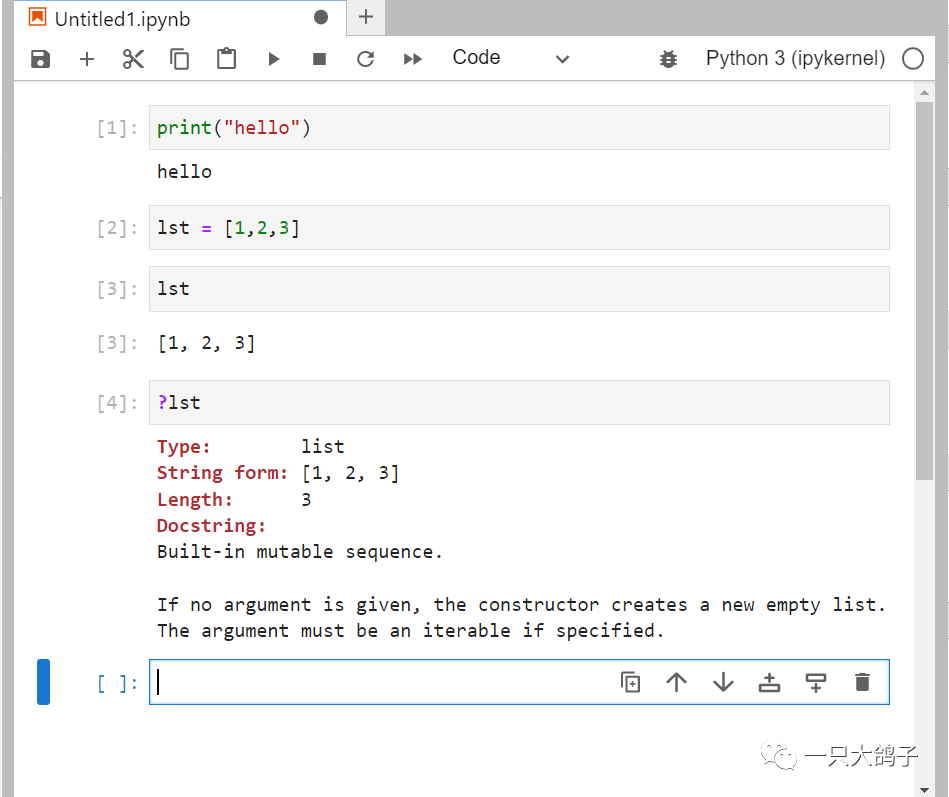949x797 pixels.
Task: Paste cell from clipboard icon
Action: [227, 59]
